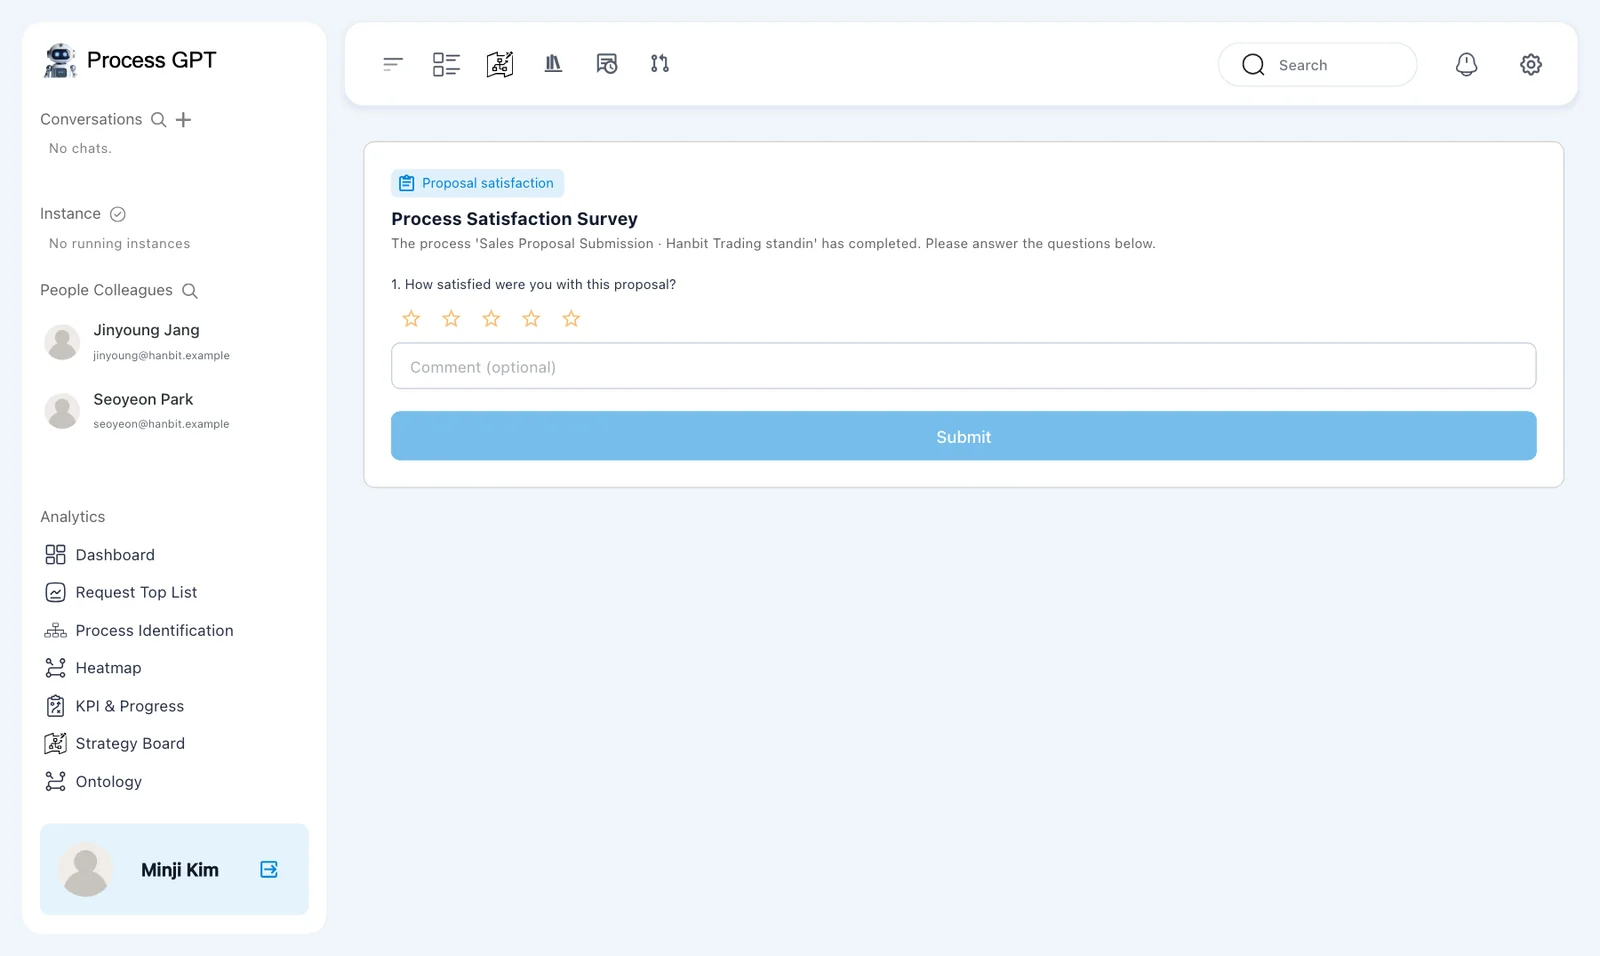1600x956 pixels.
Task: Click the Request Top List chart icon
Action: [56, 593]
